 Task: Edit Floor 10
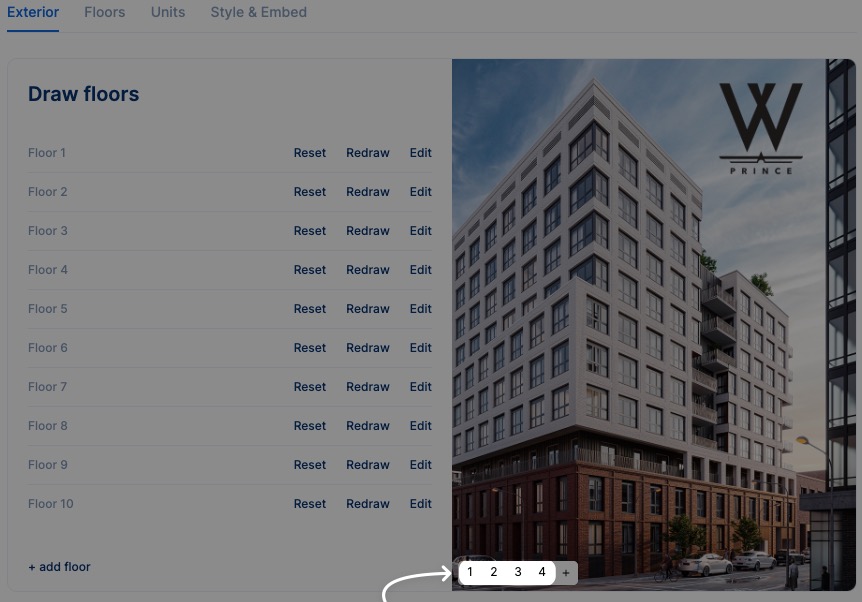(421, 504)
